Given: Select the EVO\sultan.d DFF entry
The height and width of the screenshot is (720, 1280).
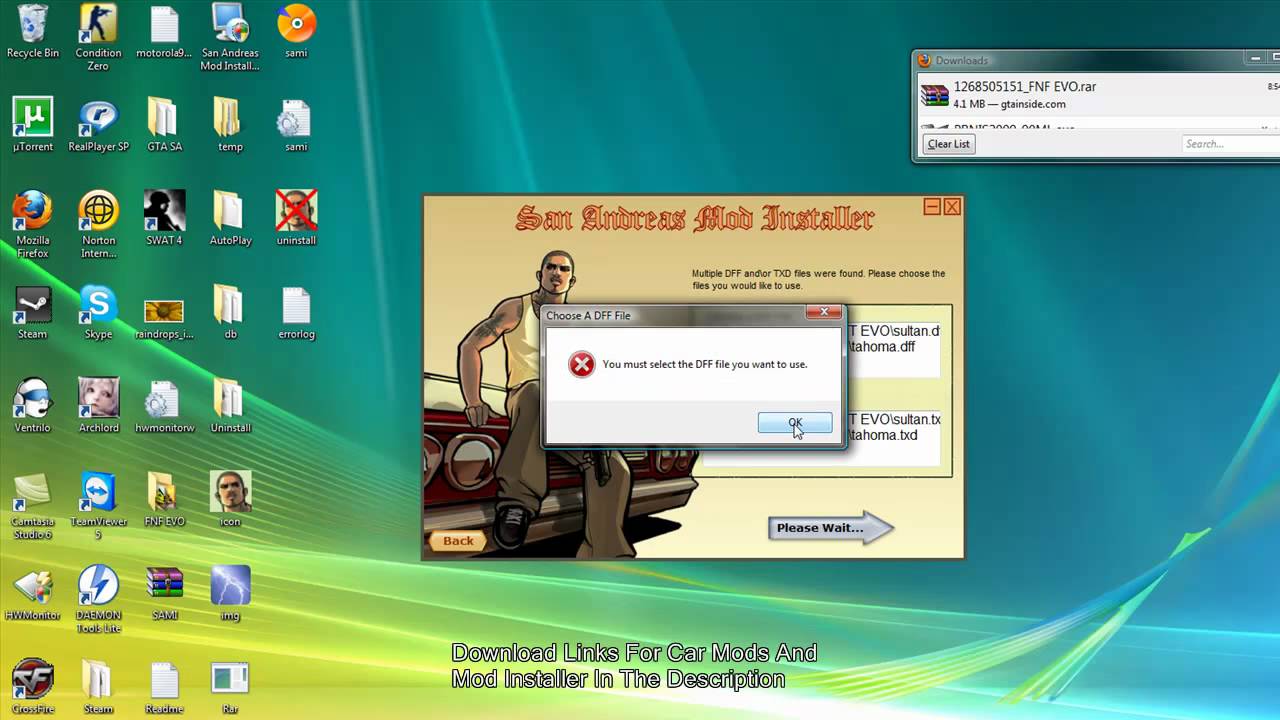Looking at the screenshot, I should pyautogui.click(x=894, y=331).
